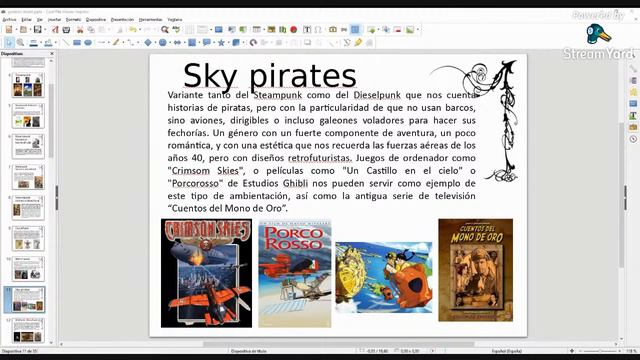Expand the Undo dropdown arrow

coord(140,29)
